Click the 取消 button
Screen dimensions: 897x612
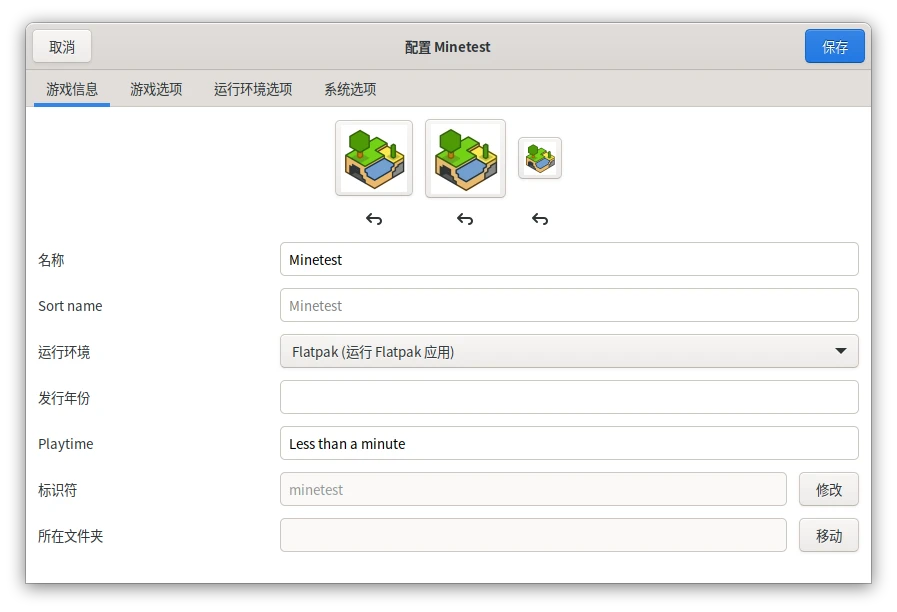[62, 47]
